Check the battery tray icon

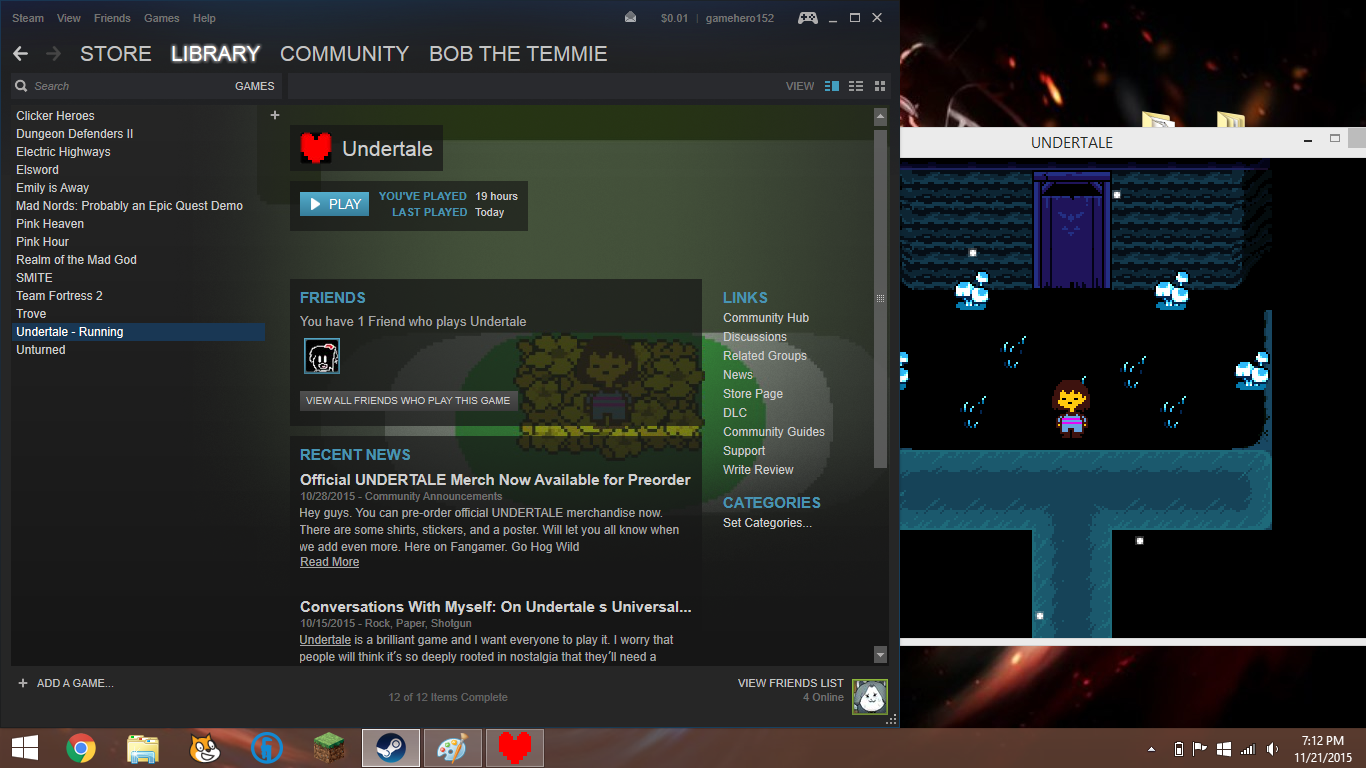coord(1178,748)
